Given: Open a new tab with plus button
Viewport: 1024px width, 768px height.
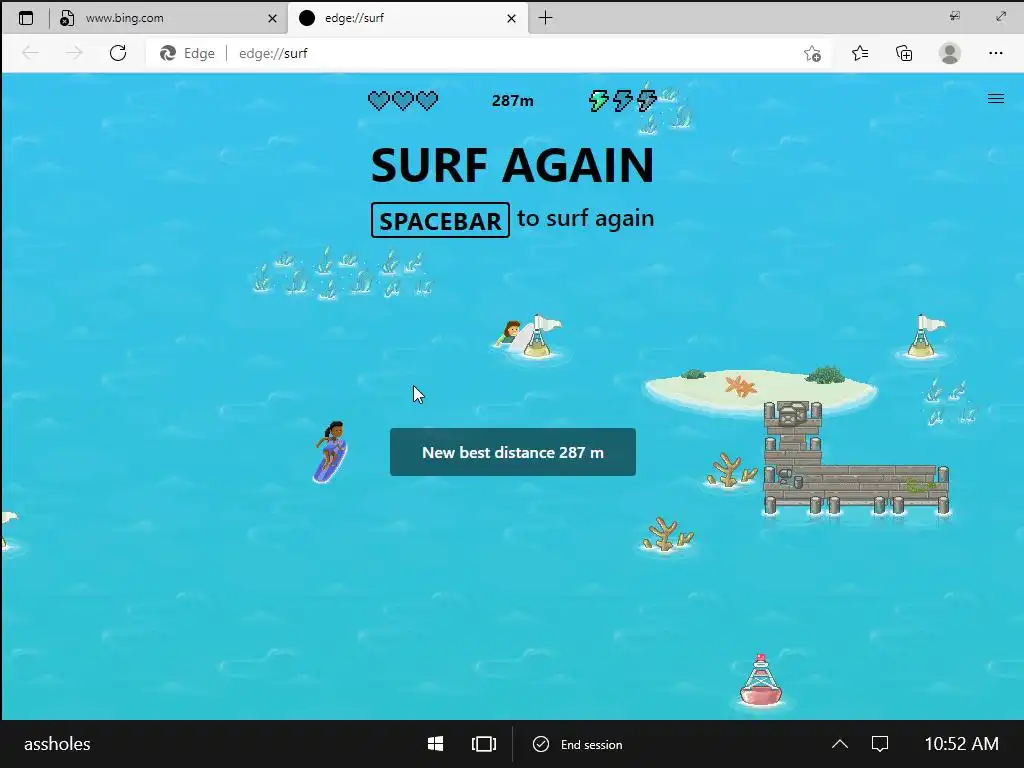Looking at the screenshot, I should tap(545, 18).
